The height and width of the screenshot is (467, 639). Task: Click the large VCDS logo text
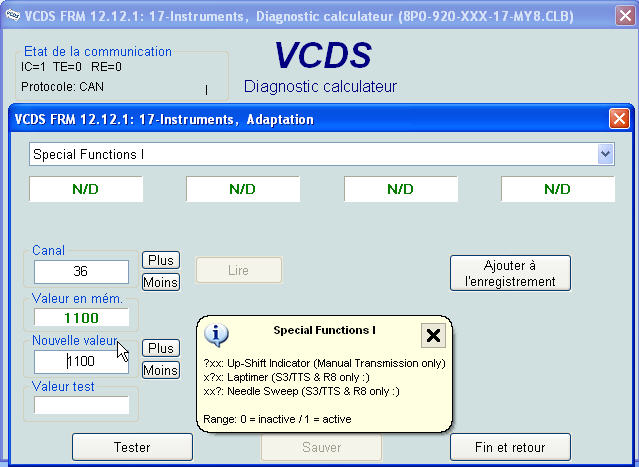pyautogui.click(x=323, y=55)
